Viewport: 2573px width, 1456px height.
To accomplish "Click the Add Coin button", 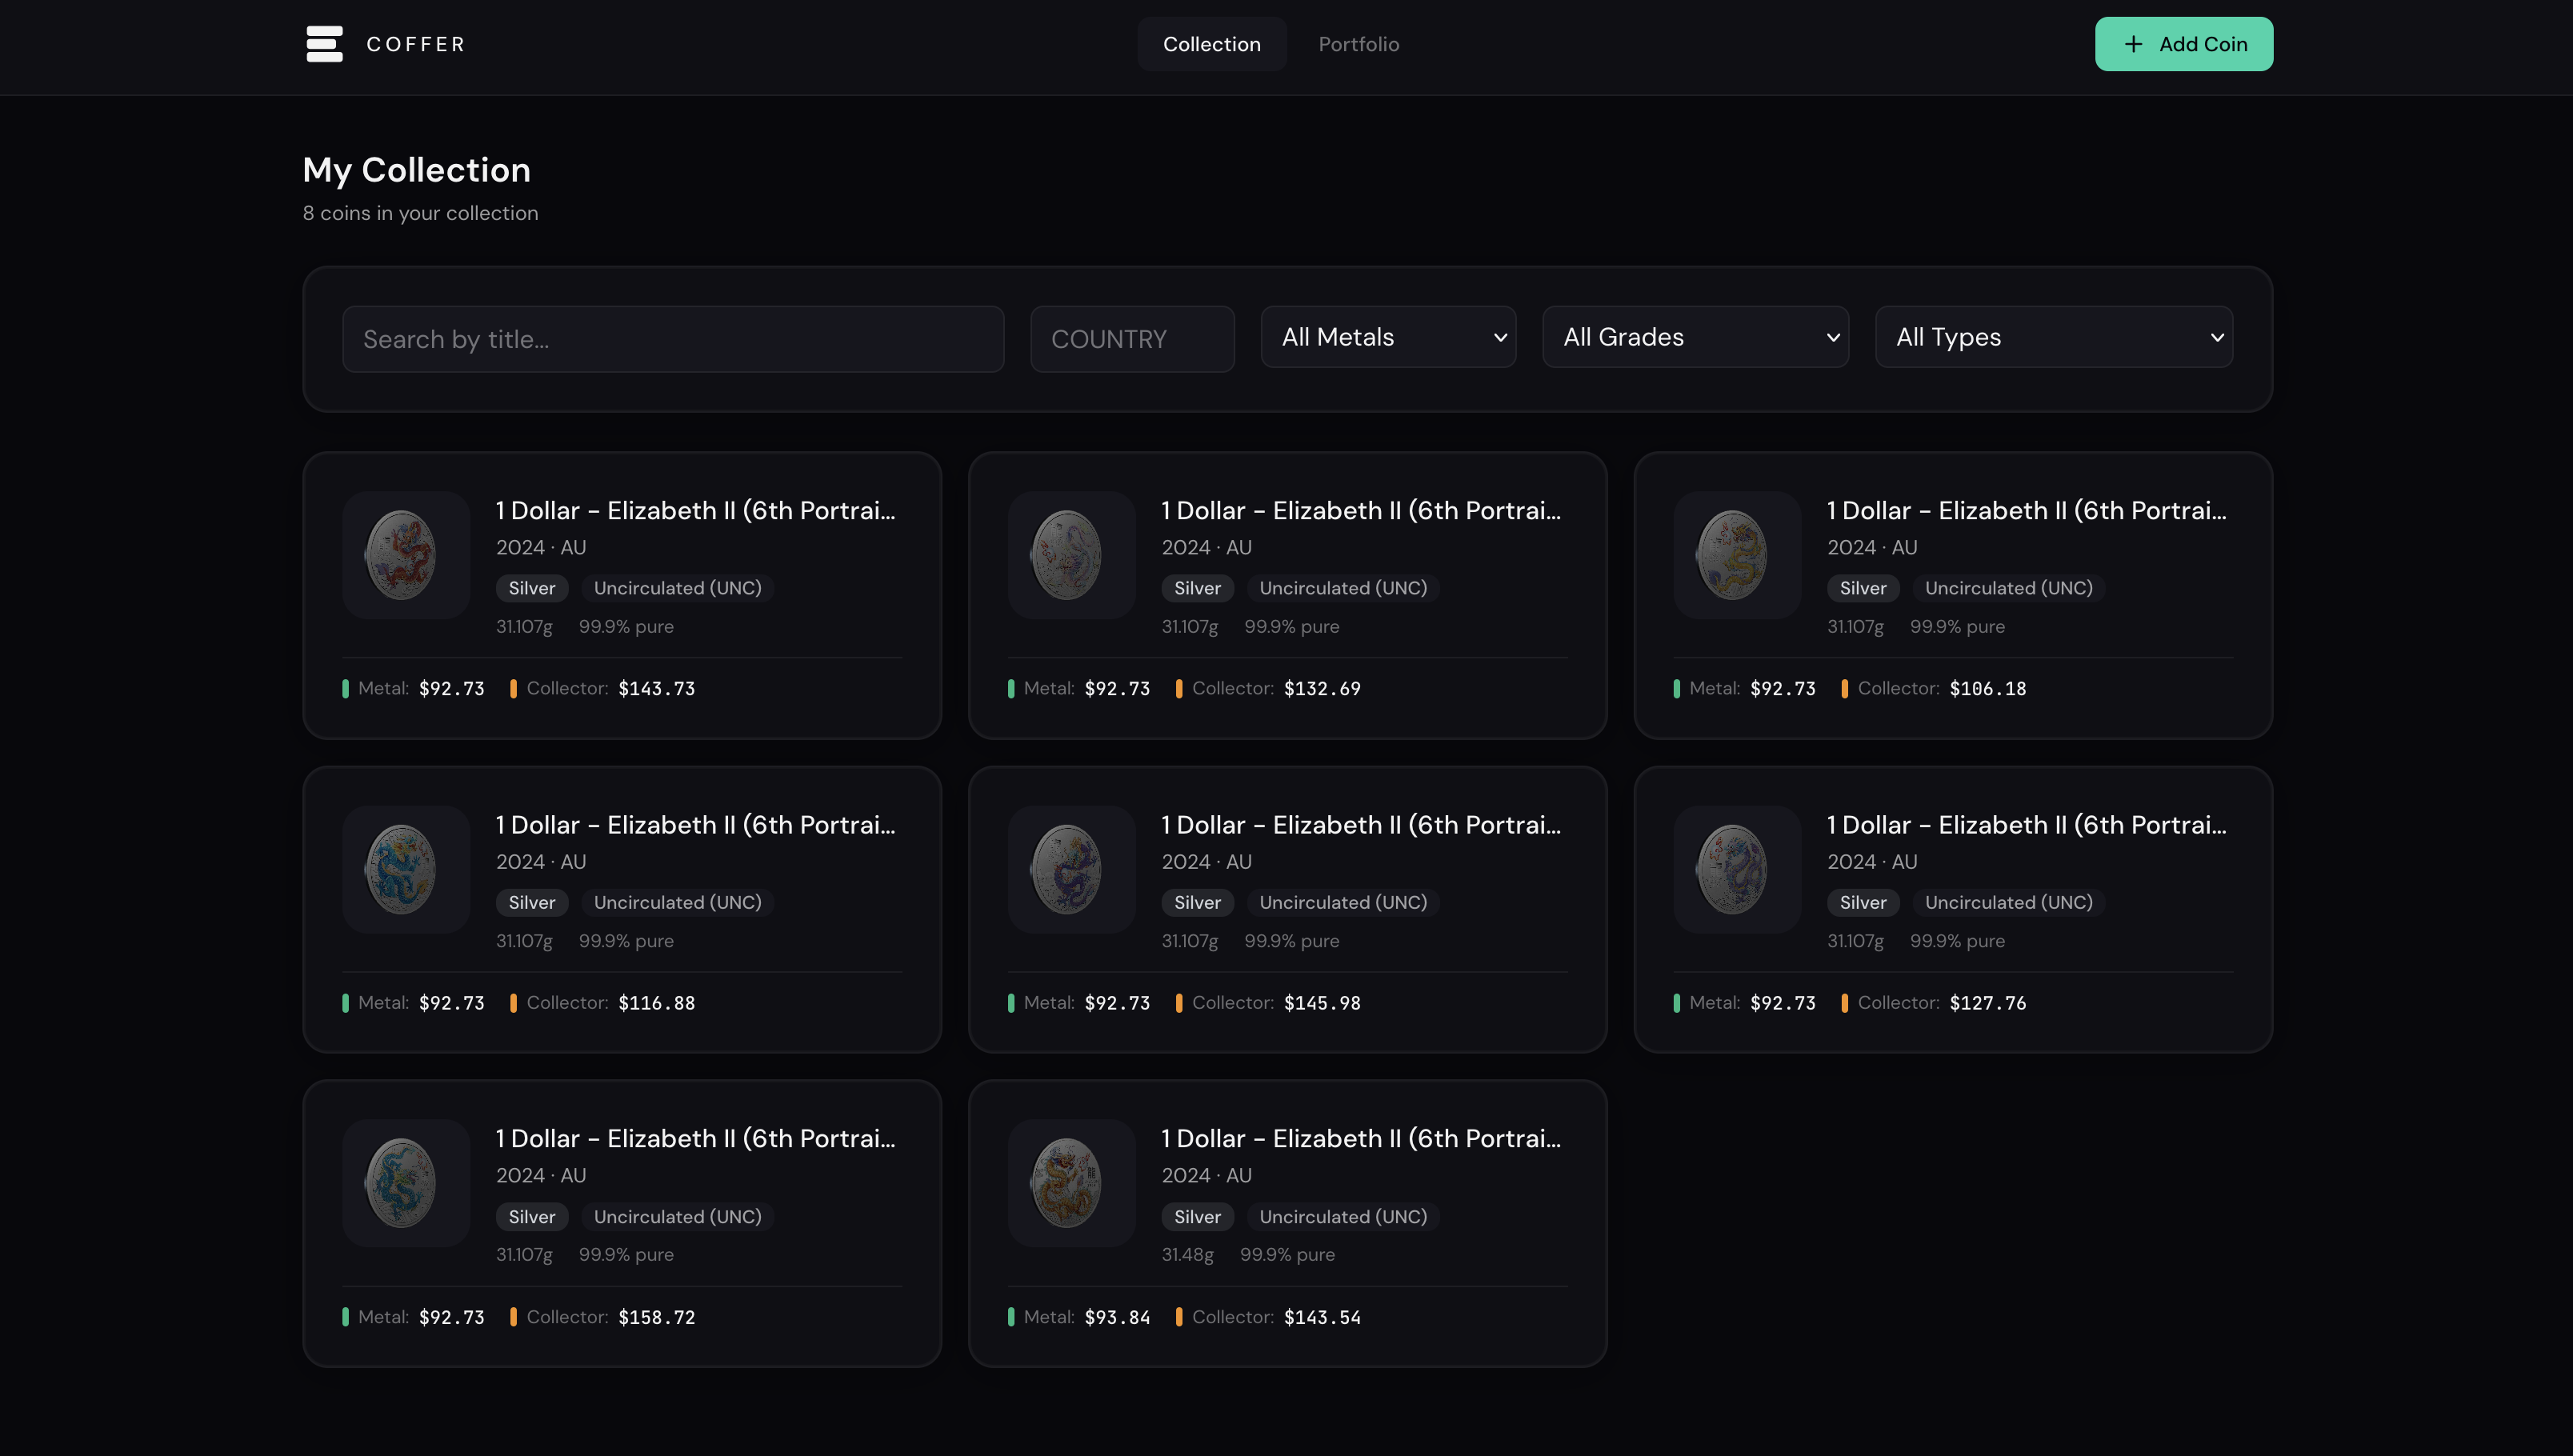I will tap(2184, 44).
